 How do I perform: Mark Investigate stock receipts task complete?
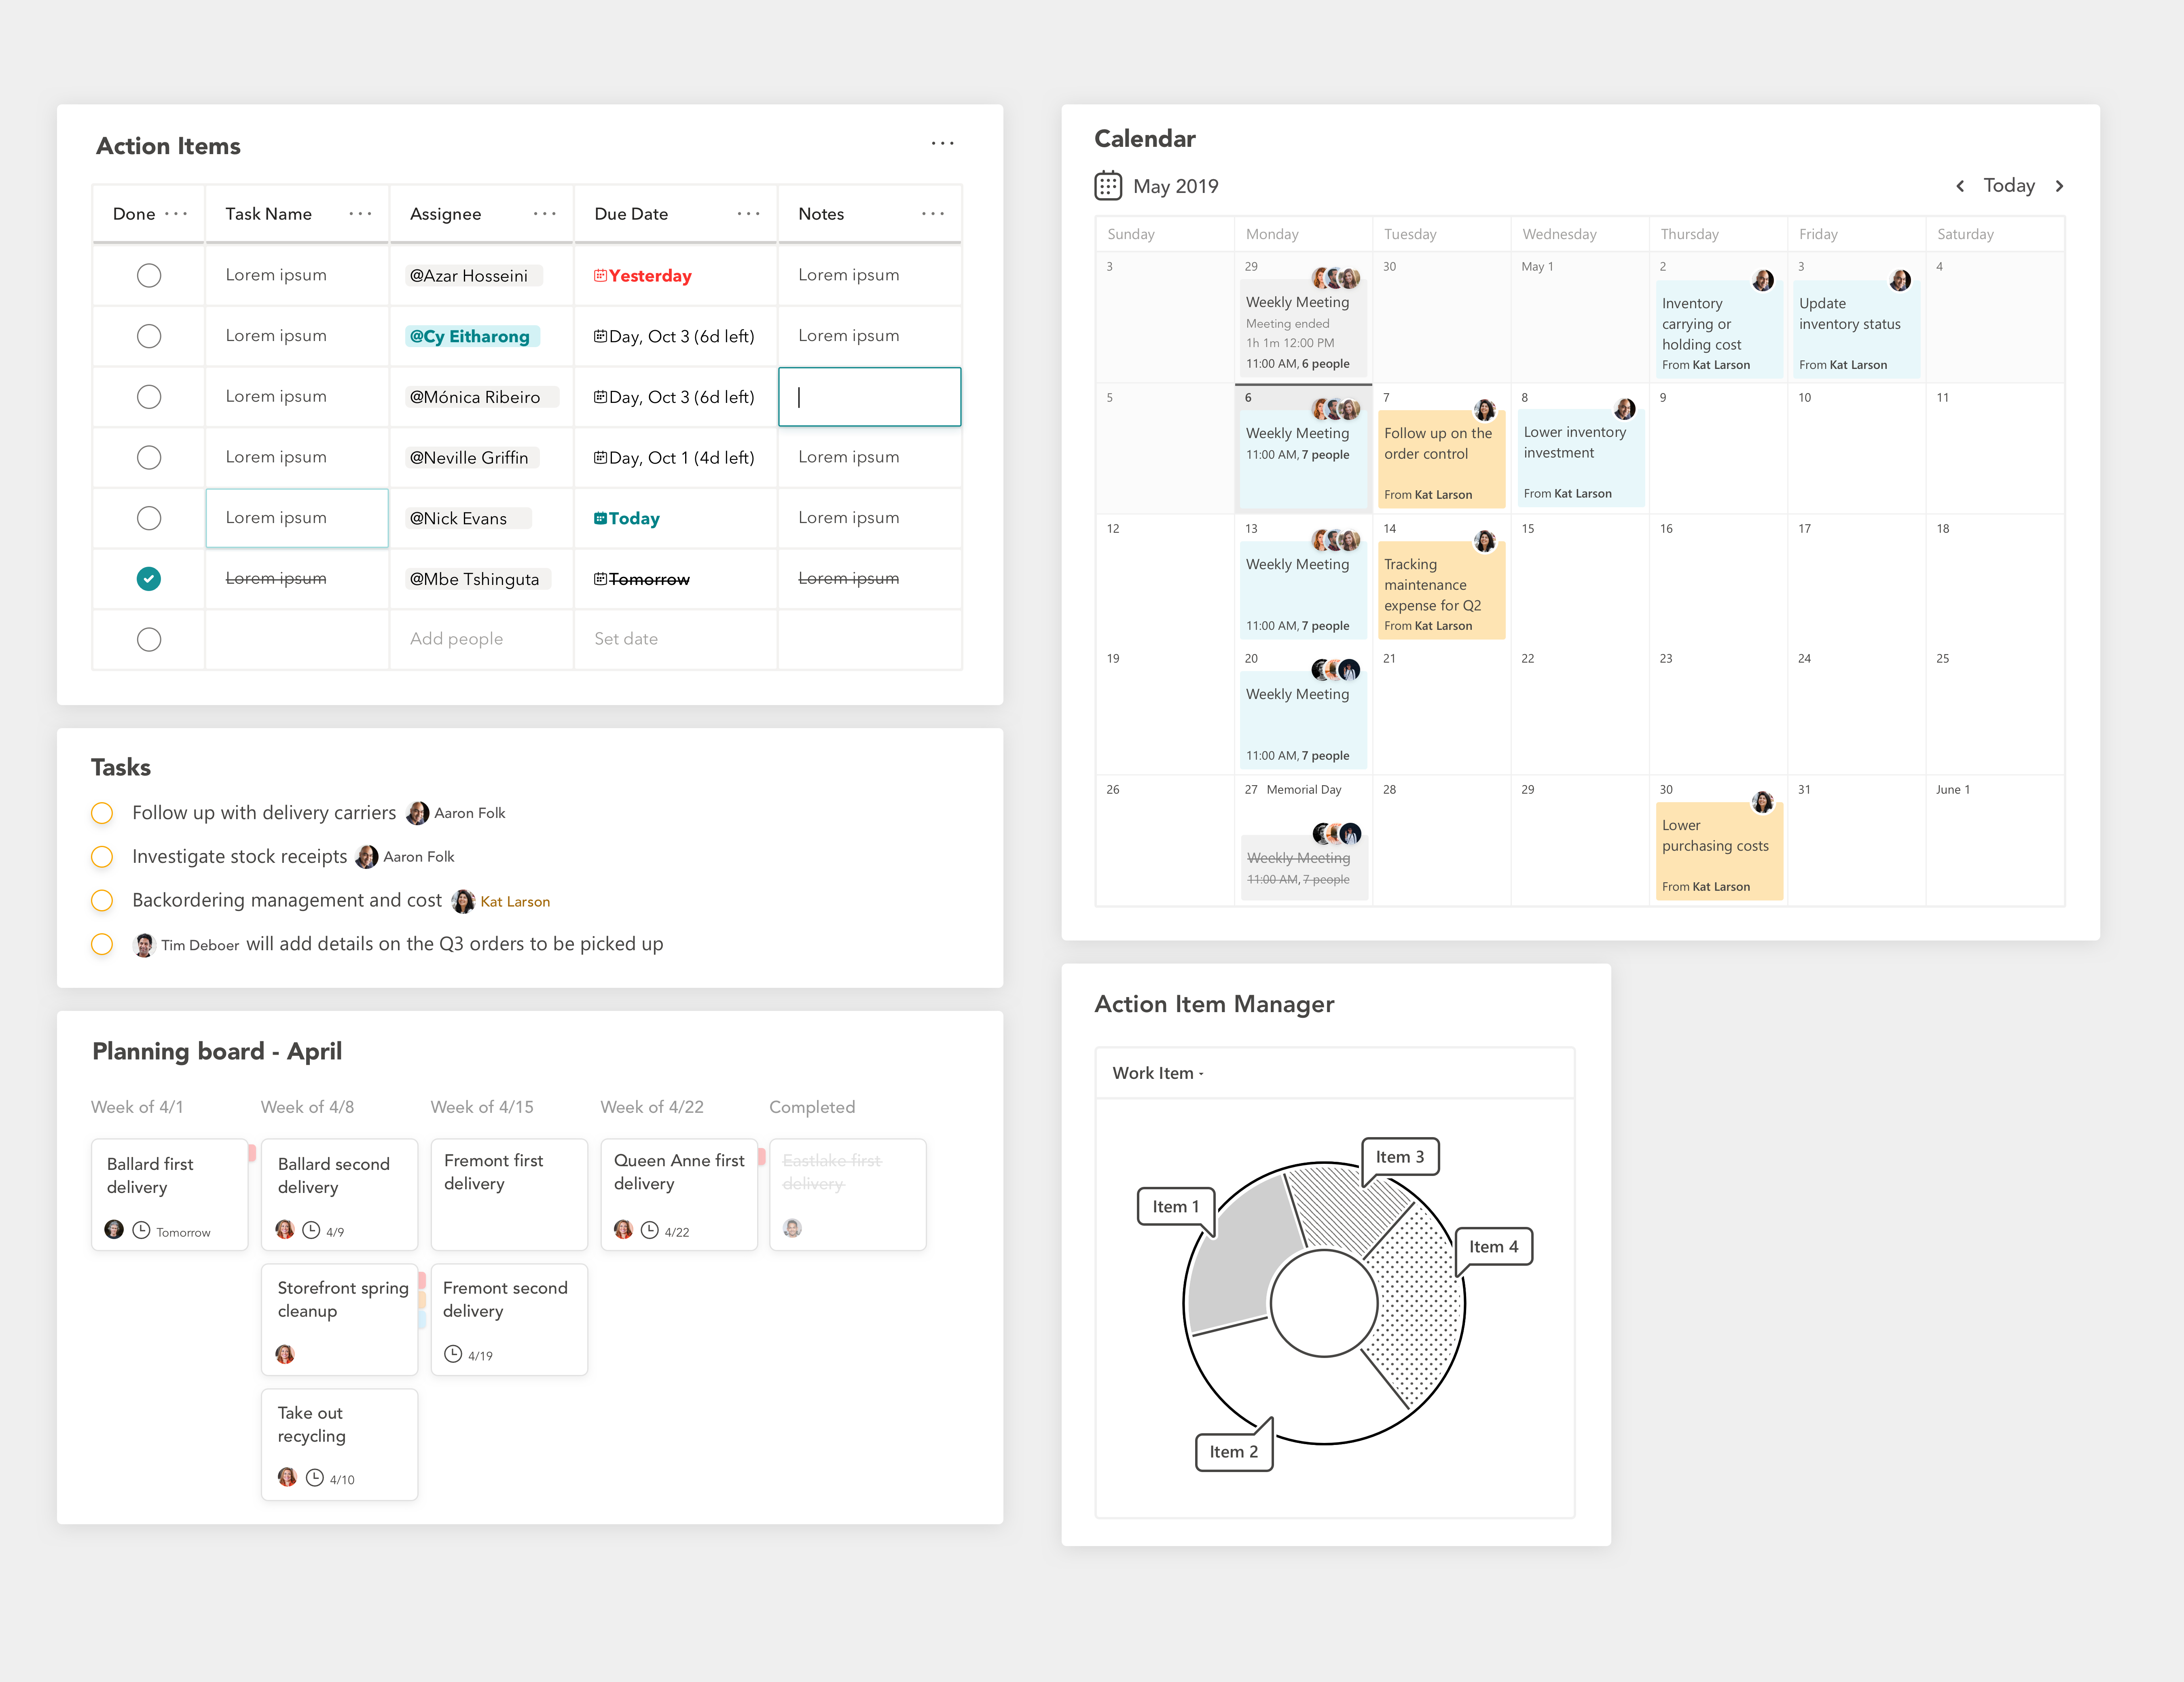[102, 857]
